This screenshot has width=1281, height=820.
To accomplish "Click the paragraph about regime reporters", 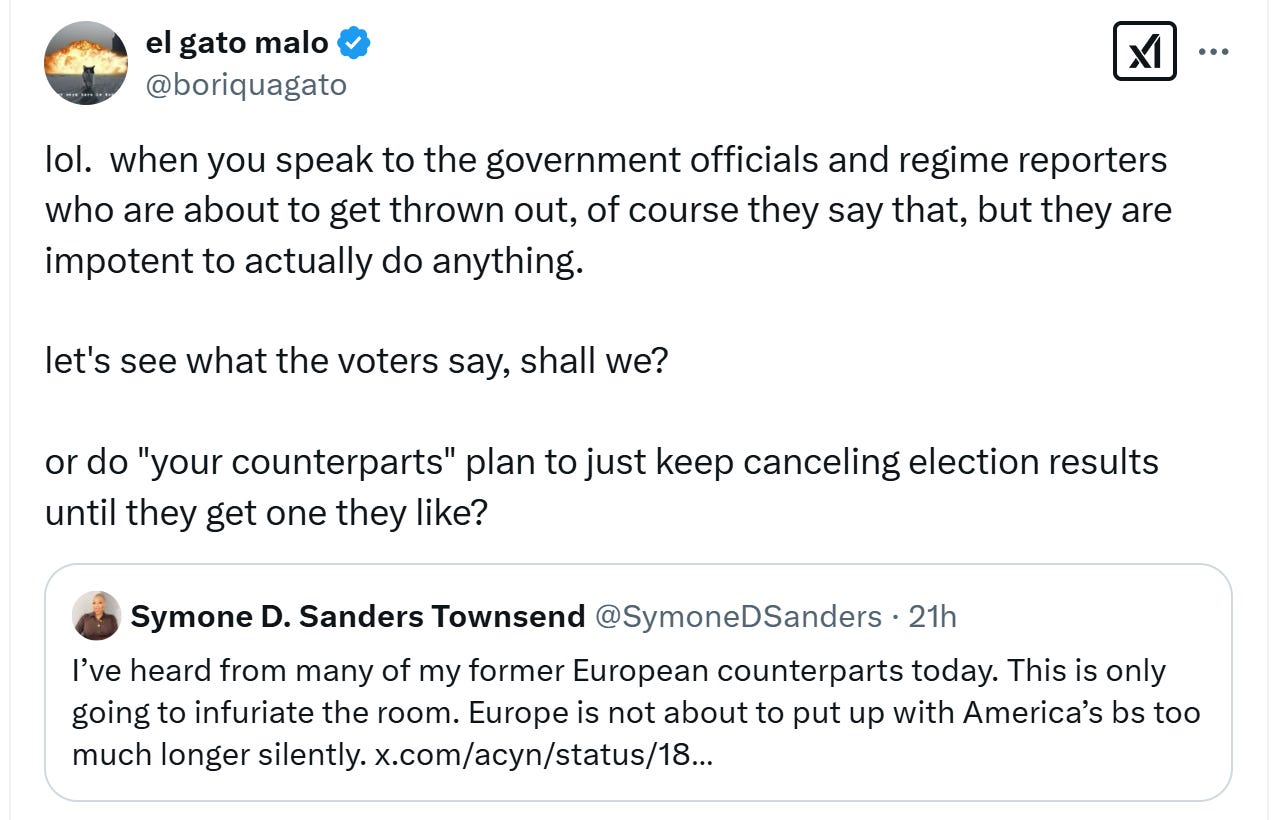I will click(x=607, y=210).
